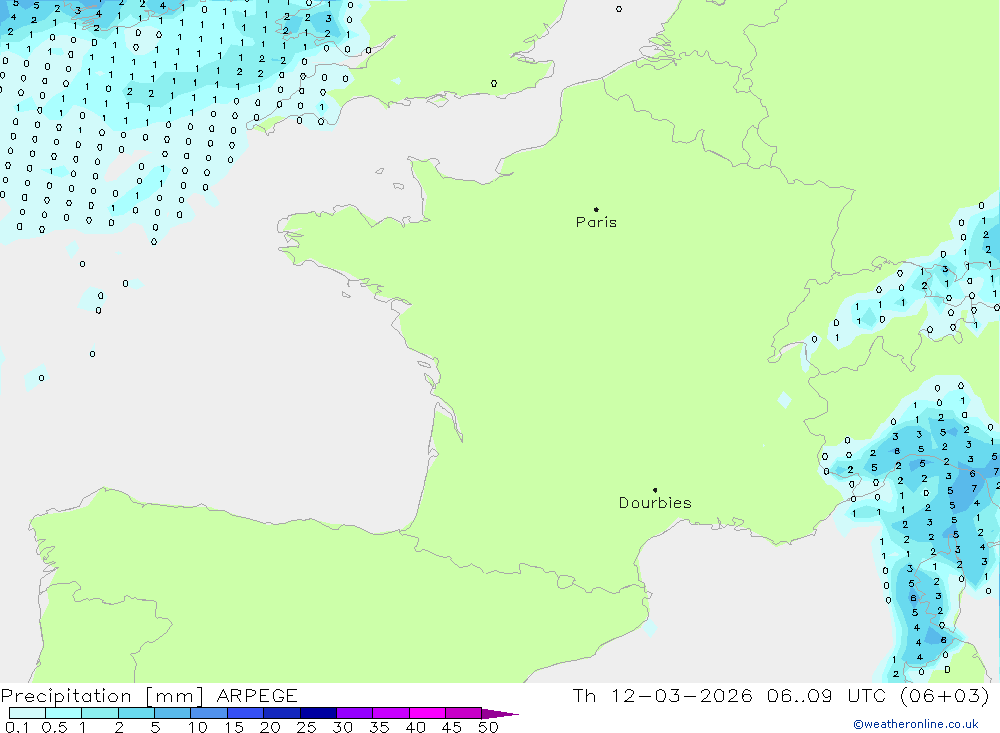
Task: Click the '25' legend scale value
Action: coord(307,727)
